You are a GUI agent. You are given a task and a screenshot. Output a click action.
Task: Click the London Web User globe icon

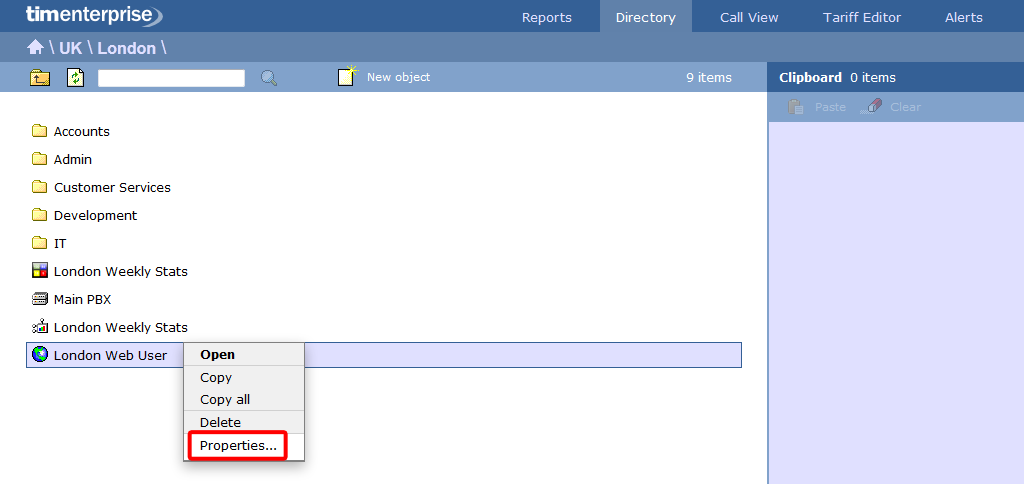40,355
